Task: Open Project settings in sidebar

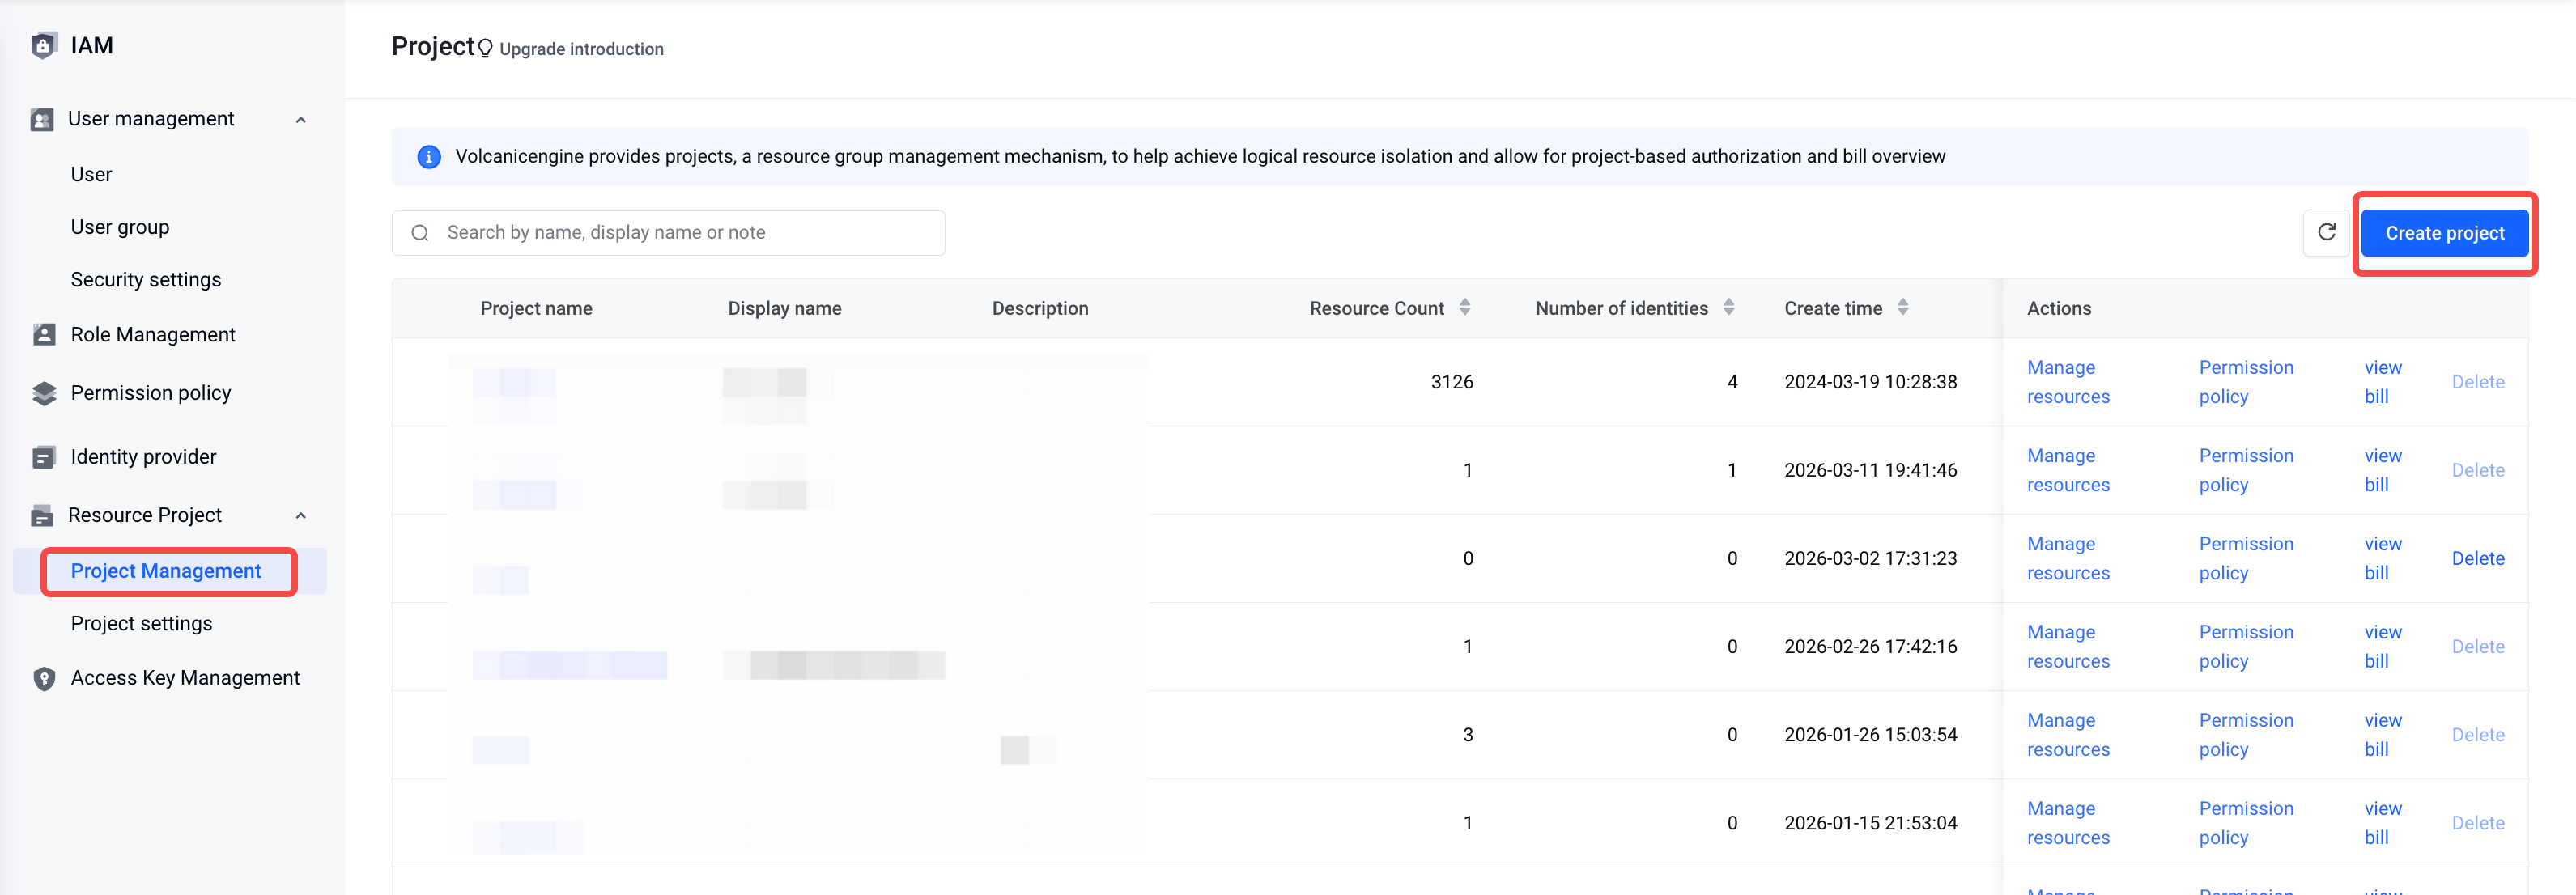Action: (x=142, y=623)
